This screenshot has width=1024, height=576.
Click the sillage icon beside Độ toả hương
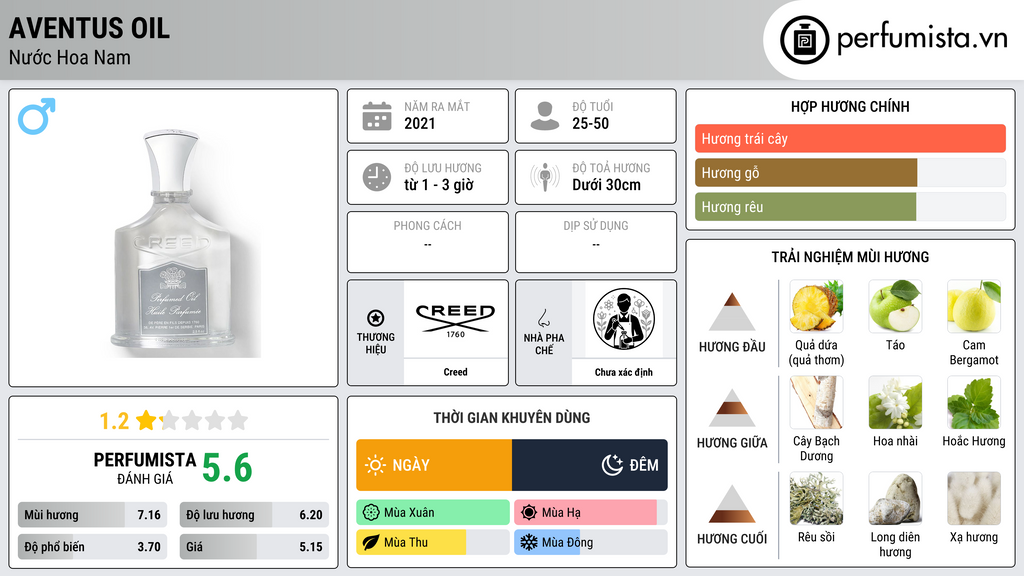(x=545, y=177)
